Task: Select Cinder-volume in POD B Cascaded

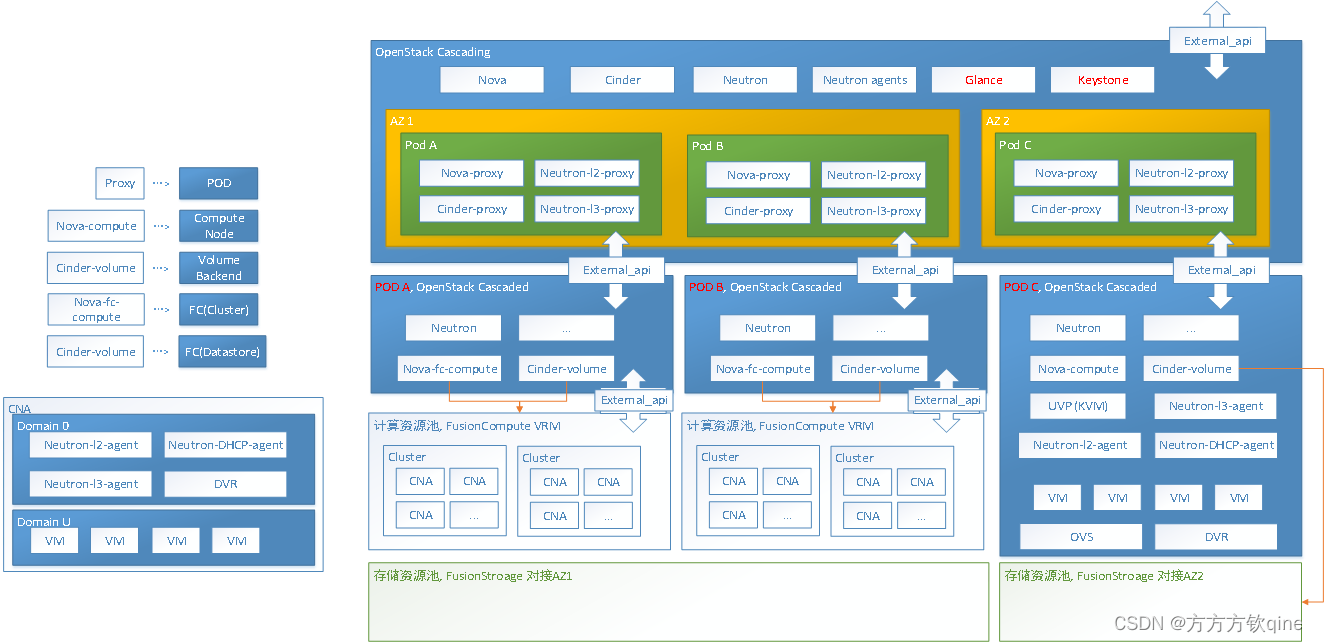Action: pos(880,369)
